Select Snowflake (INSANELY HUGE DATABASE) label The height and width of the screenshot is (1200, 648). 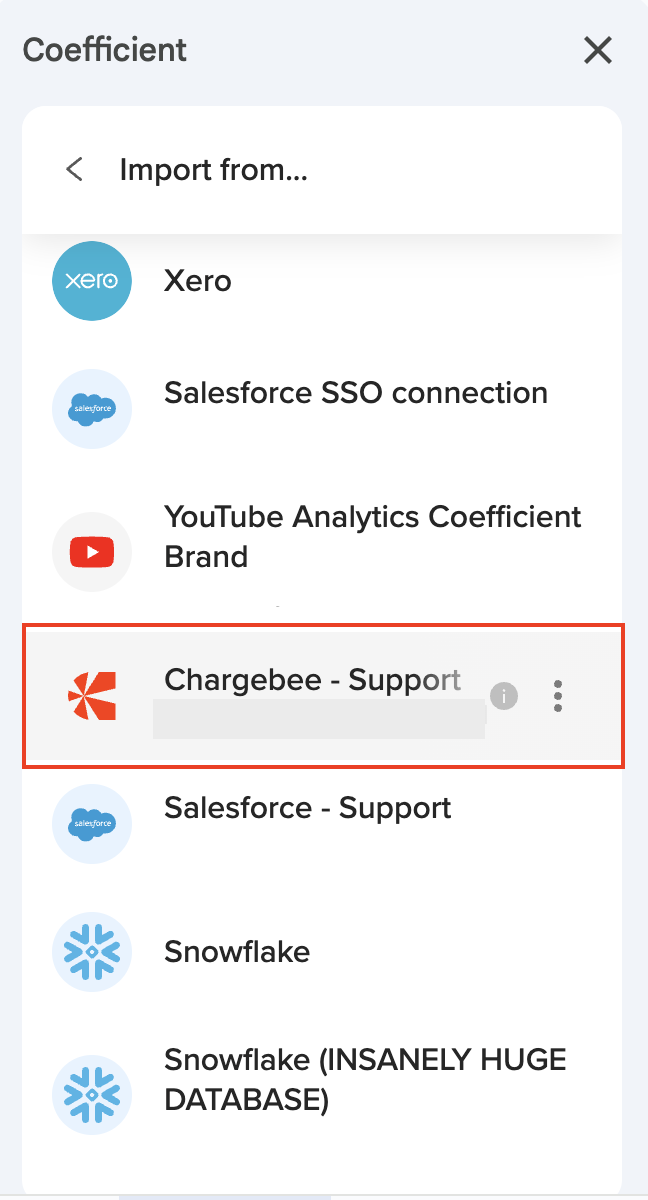pos(364,1079)
